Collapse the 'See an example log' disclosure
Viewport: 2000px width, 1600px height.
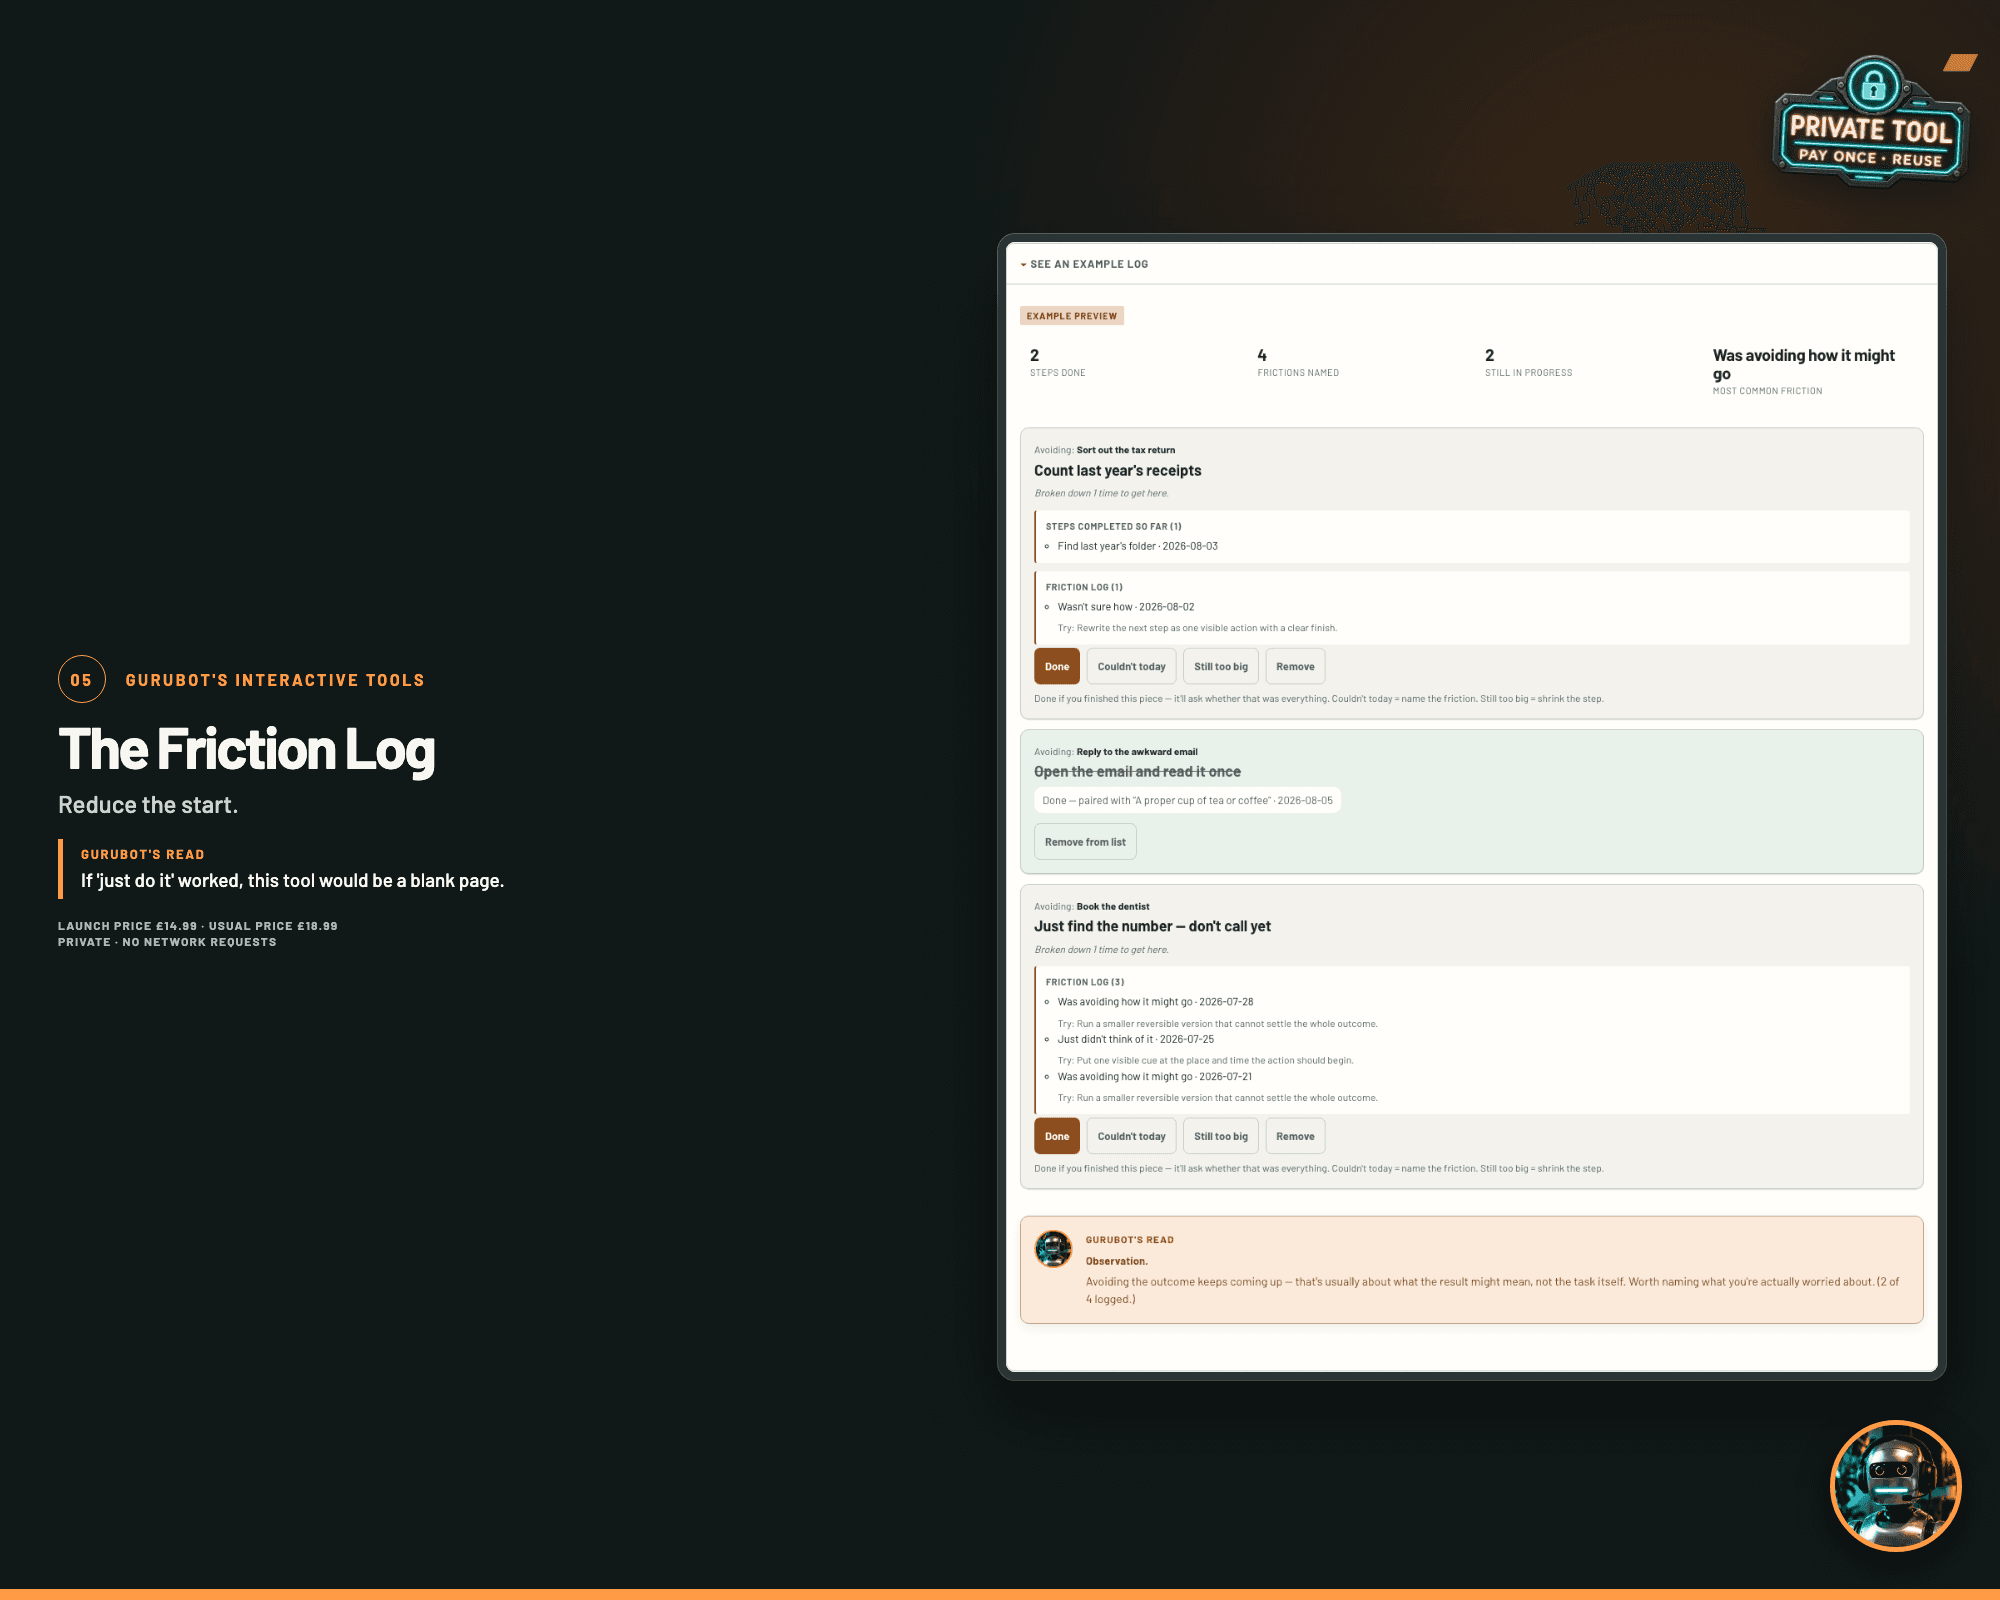(1084, 264)
